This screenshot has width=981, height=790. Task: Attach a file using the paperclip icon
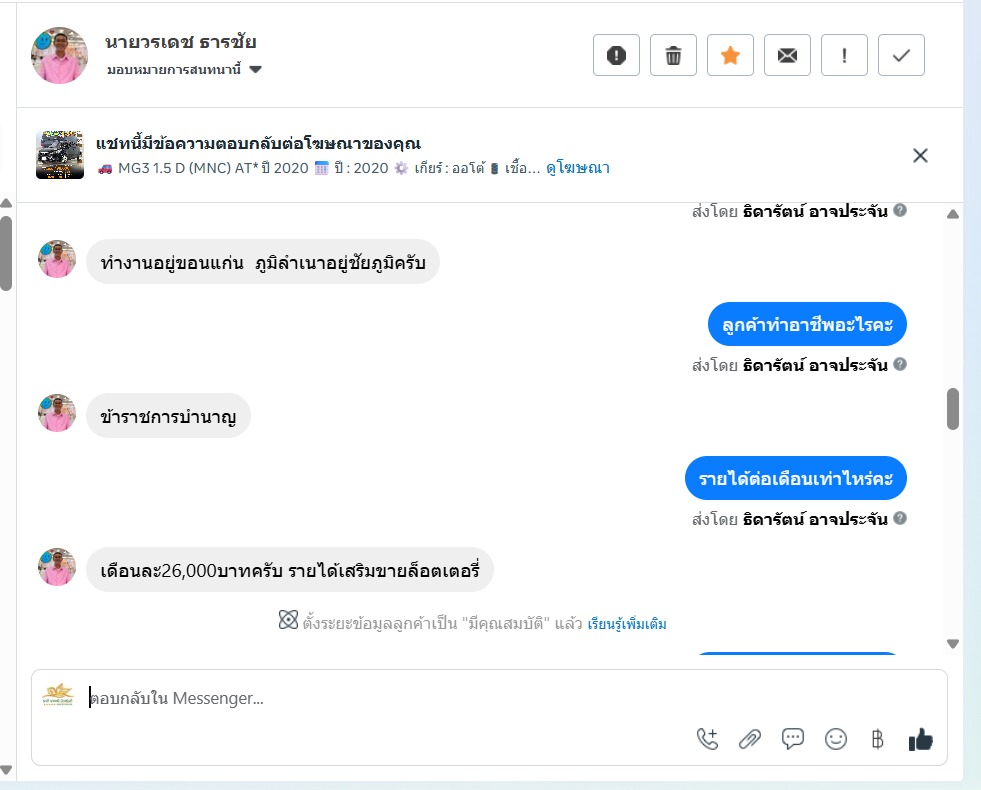click(x=750, y=739)
